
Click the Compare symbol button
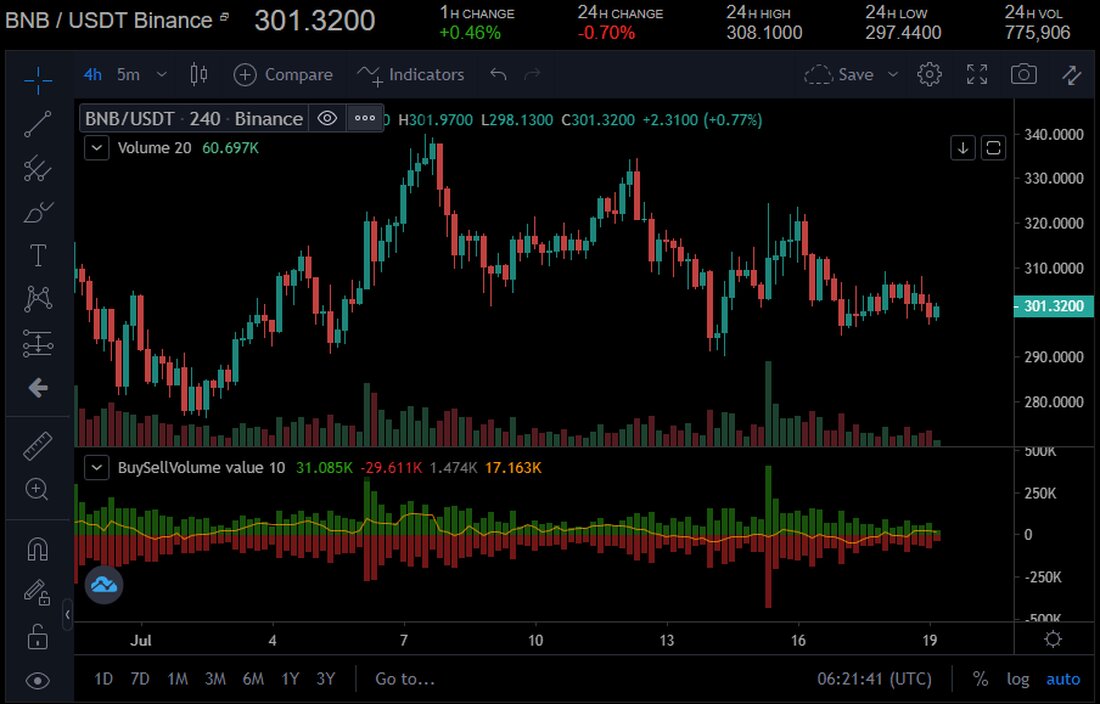283,74
